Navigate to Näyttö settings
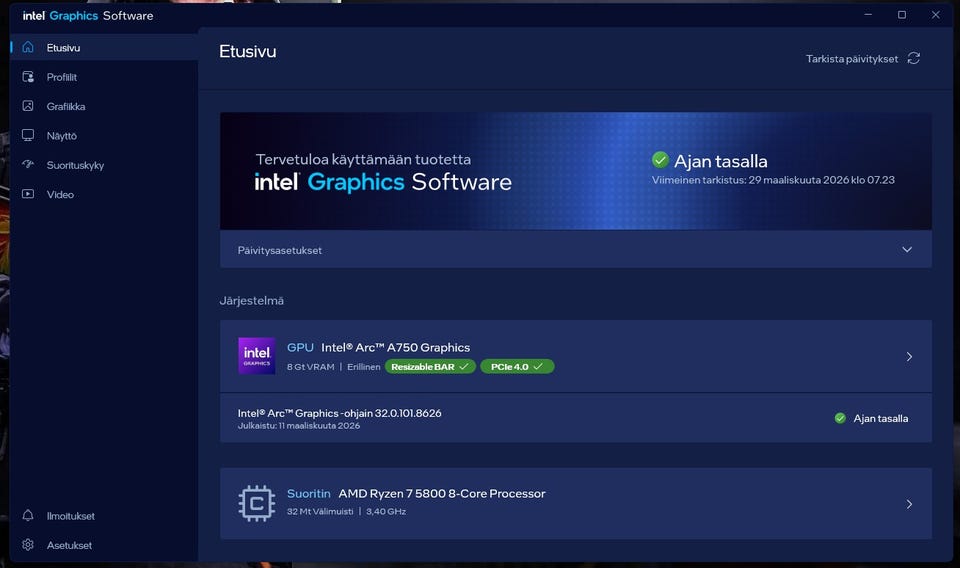Viewport: 960px width, 568px height. pyautogui.click(x=62, y=136)
